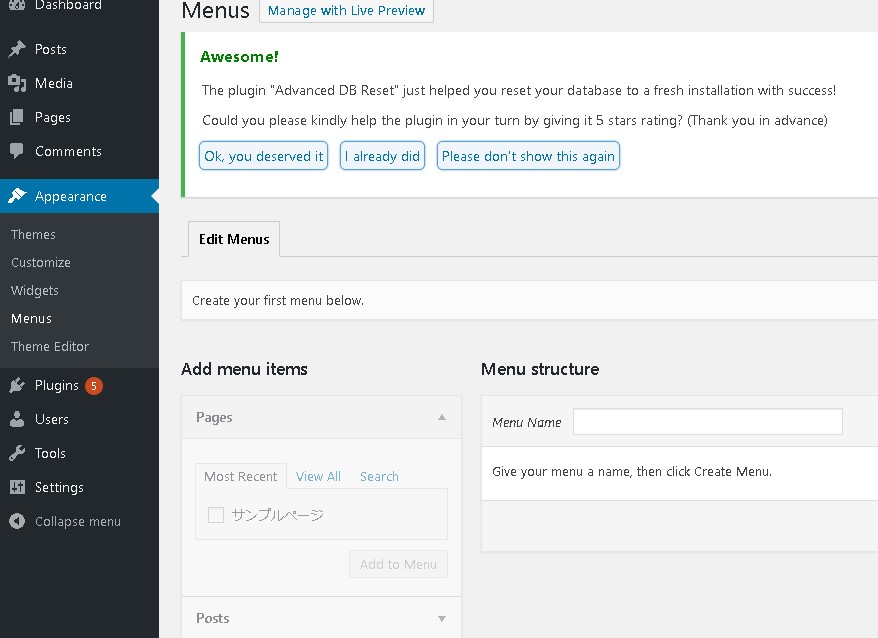Open the Widgets submenu link
The width and height of the screenshot is (878, 638).
[x=35, y=290]
